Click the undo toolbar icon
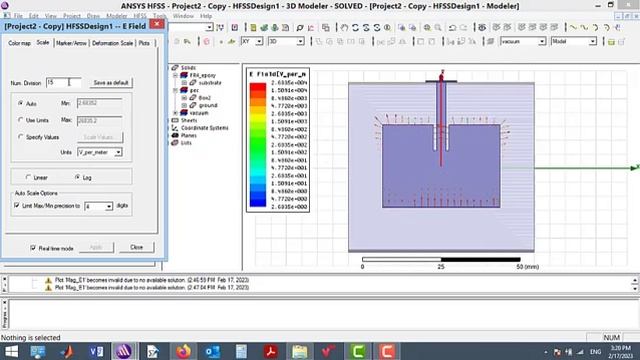640x360 pixels. (x=452, y=28)
